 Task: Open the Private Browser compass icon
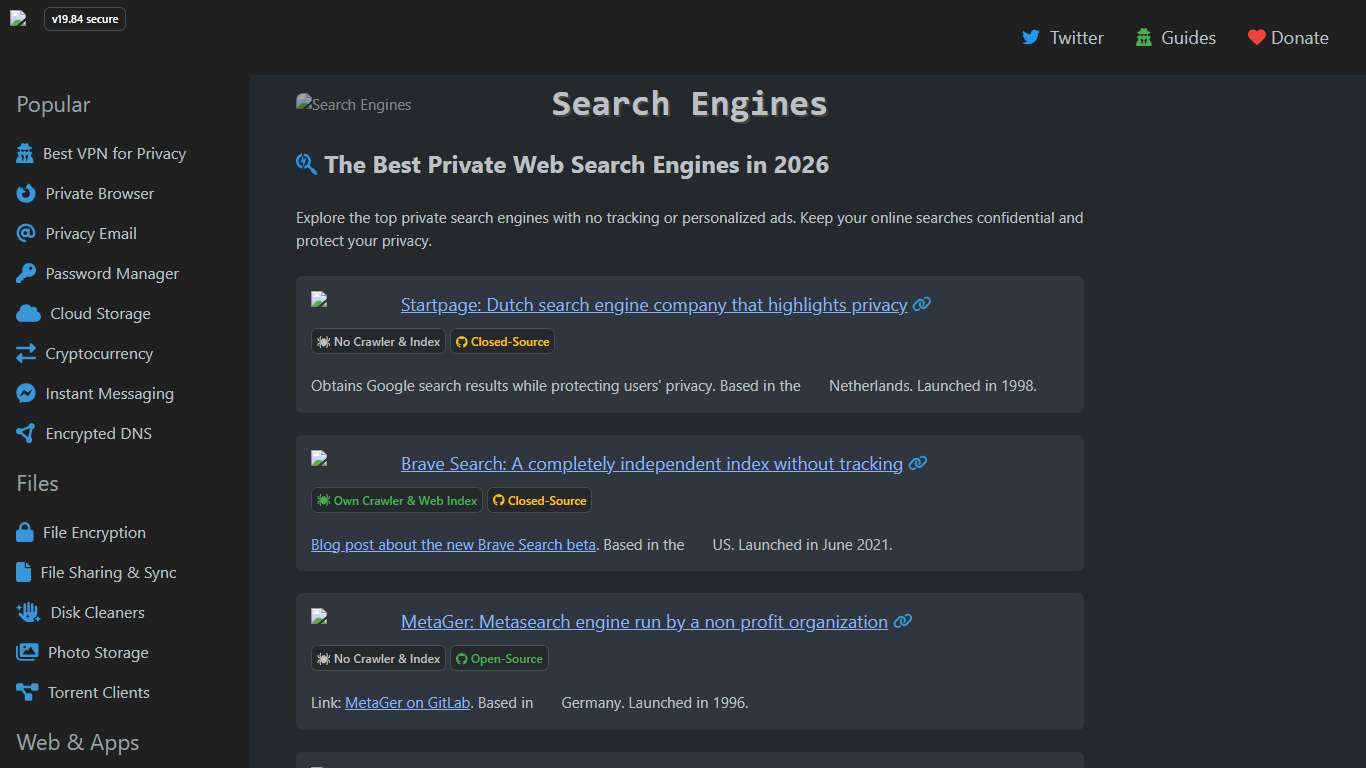pyautogui.click(x=26, y=193)
